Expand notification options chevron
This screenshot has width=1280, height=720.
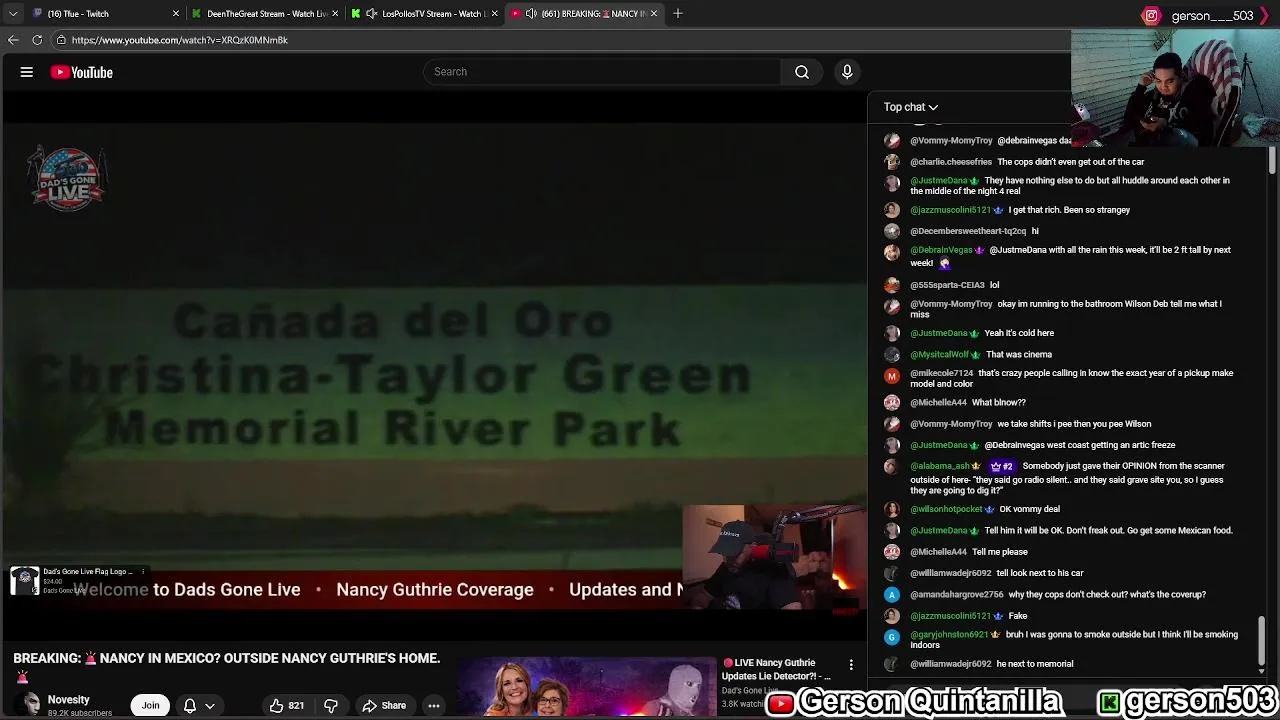tap(210, 706)
